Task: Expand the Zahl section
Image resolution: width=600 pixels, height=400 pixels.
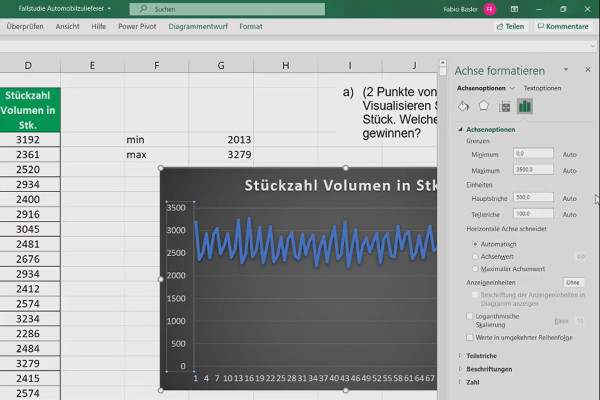Action: (x=460, y=382)
